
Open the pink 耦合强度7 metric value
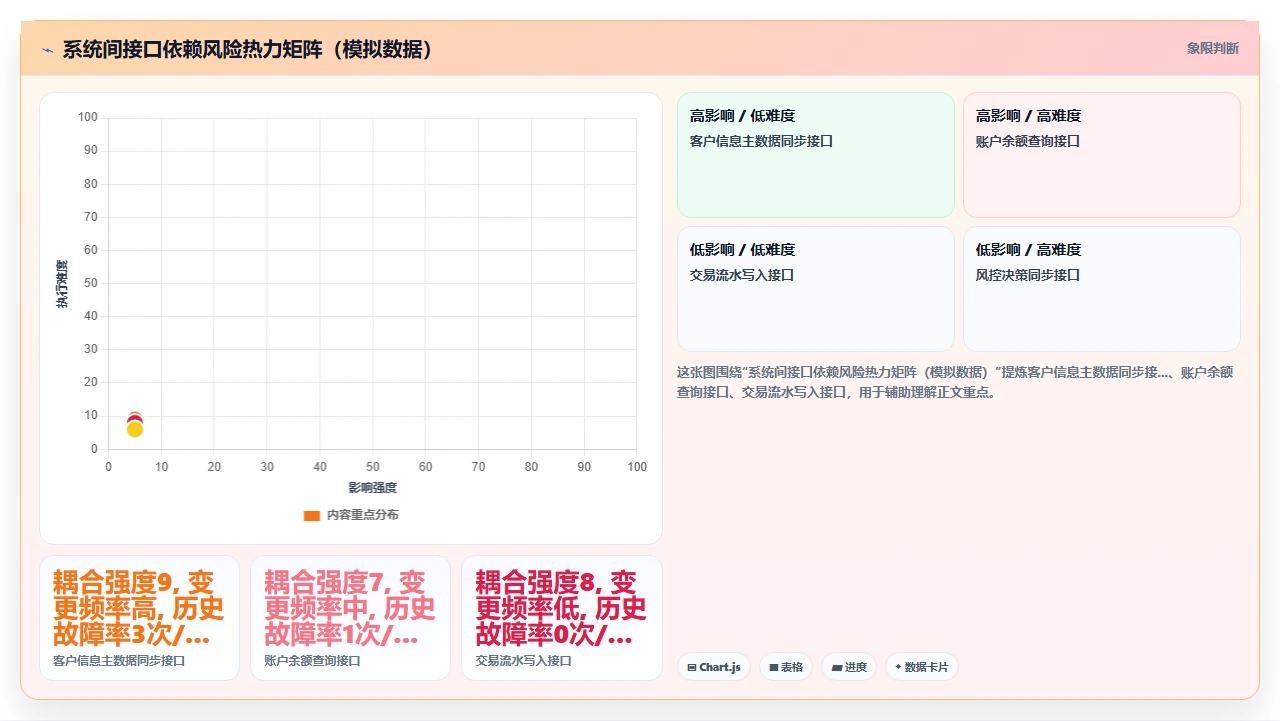click(350, 608)
